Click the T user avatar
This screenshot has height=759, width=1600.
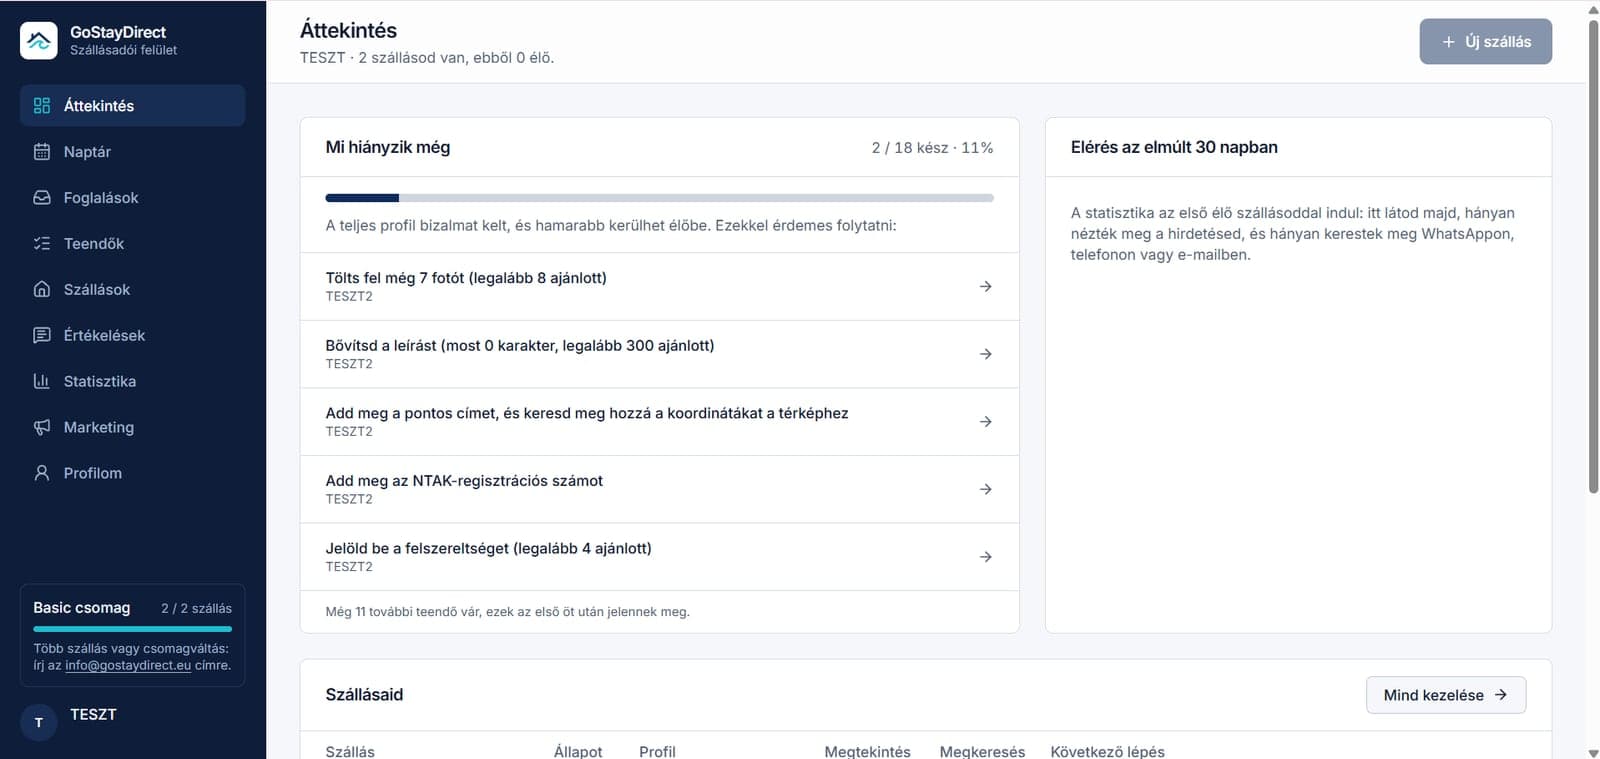pyautogui.click(x=39, y=722)
